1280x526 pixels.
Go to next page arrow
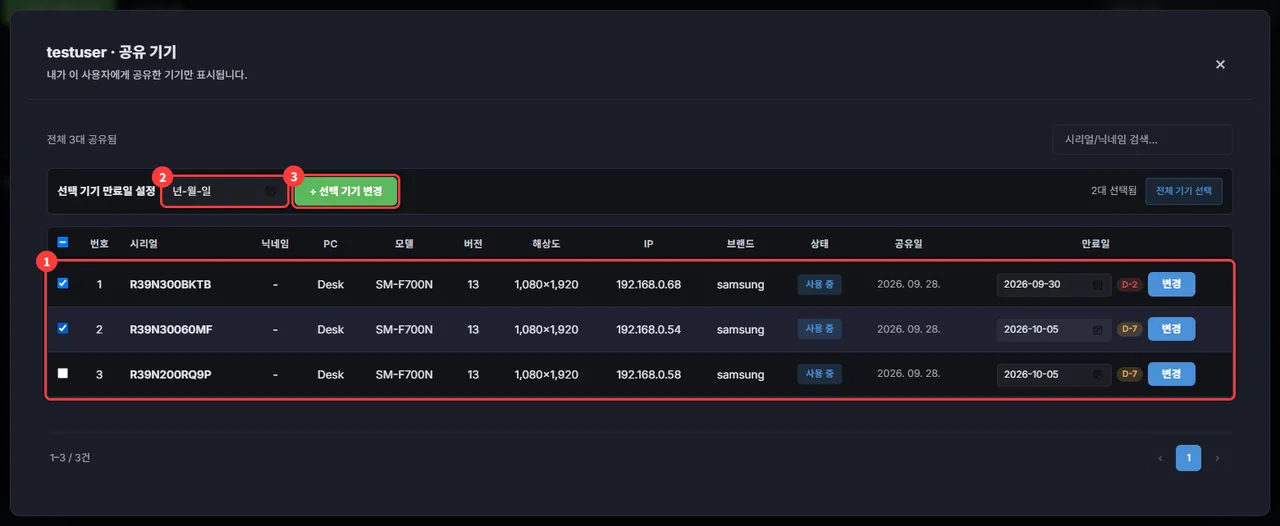click(1217, 458)
